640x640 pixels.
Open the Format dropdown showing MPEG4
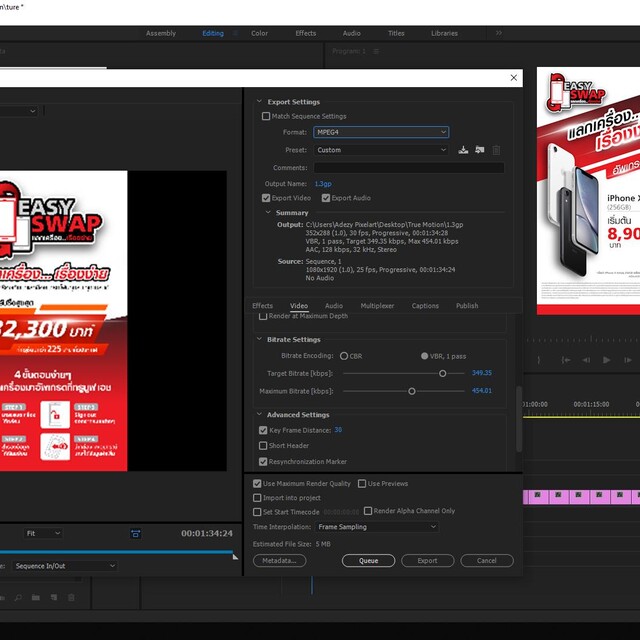(x=381, y=132)
